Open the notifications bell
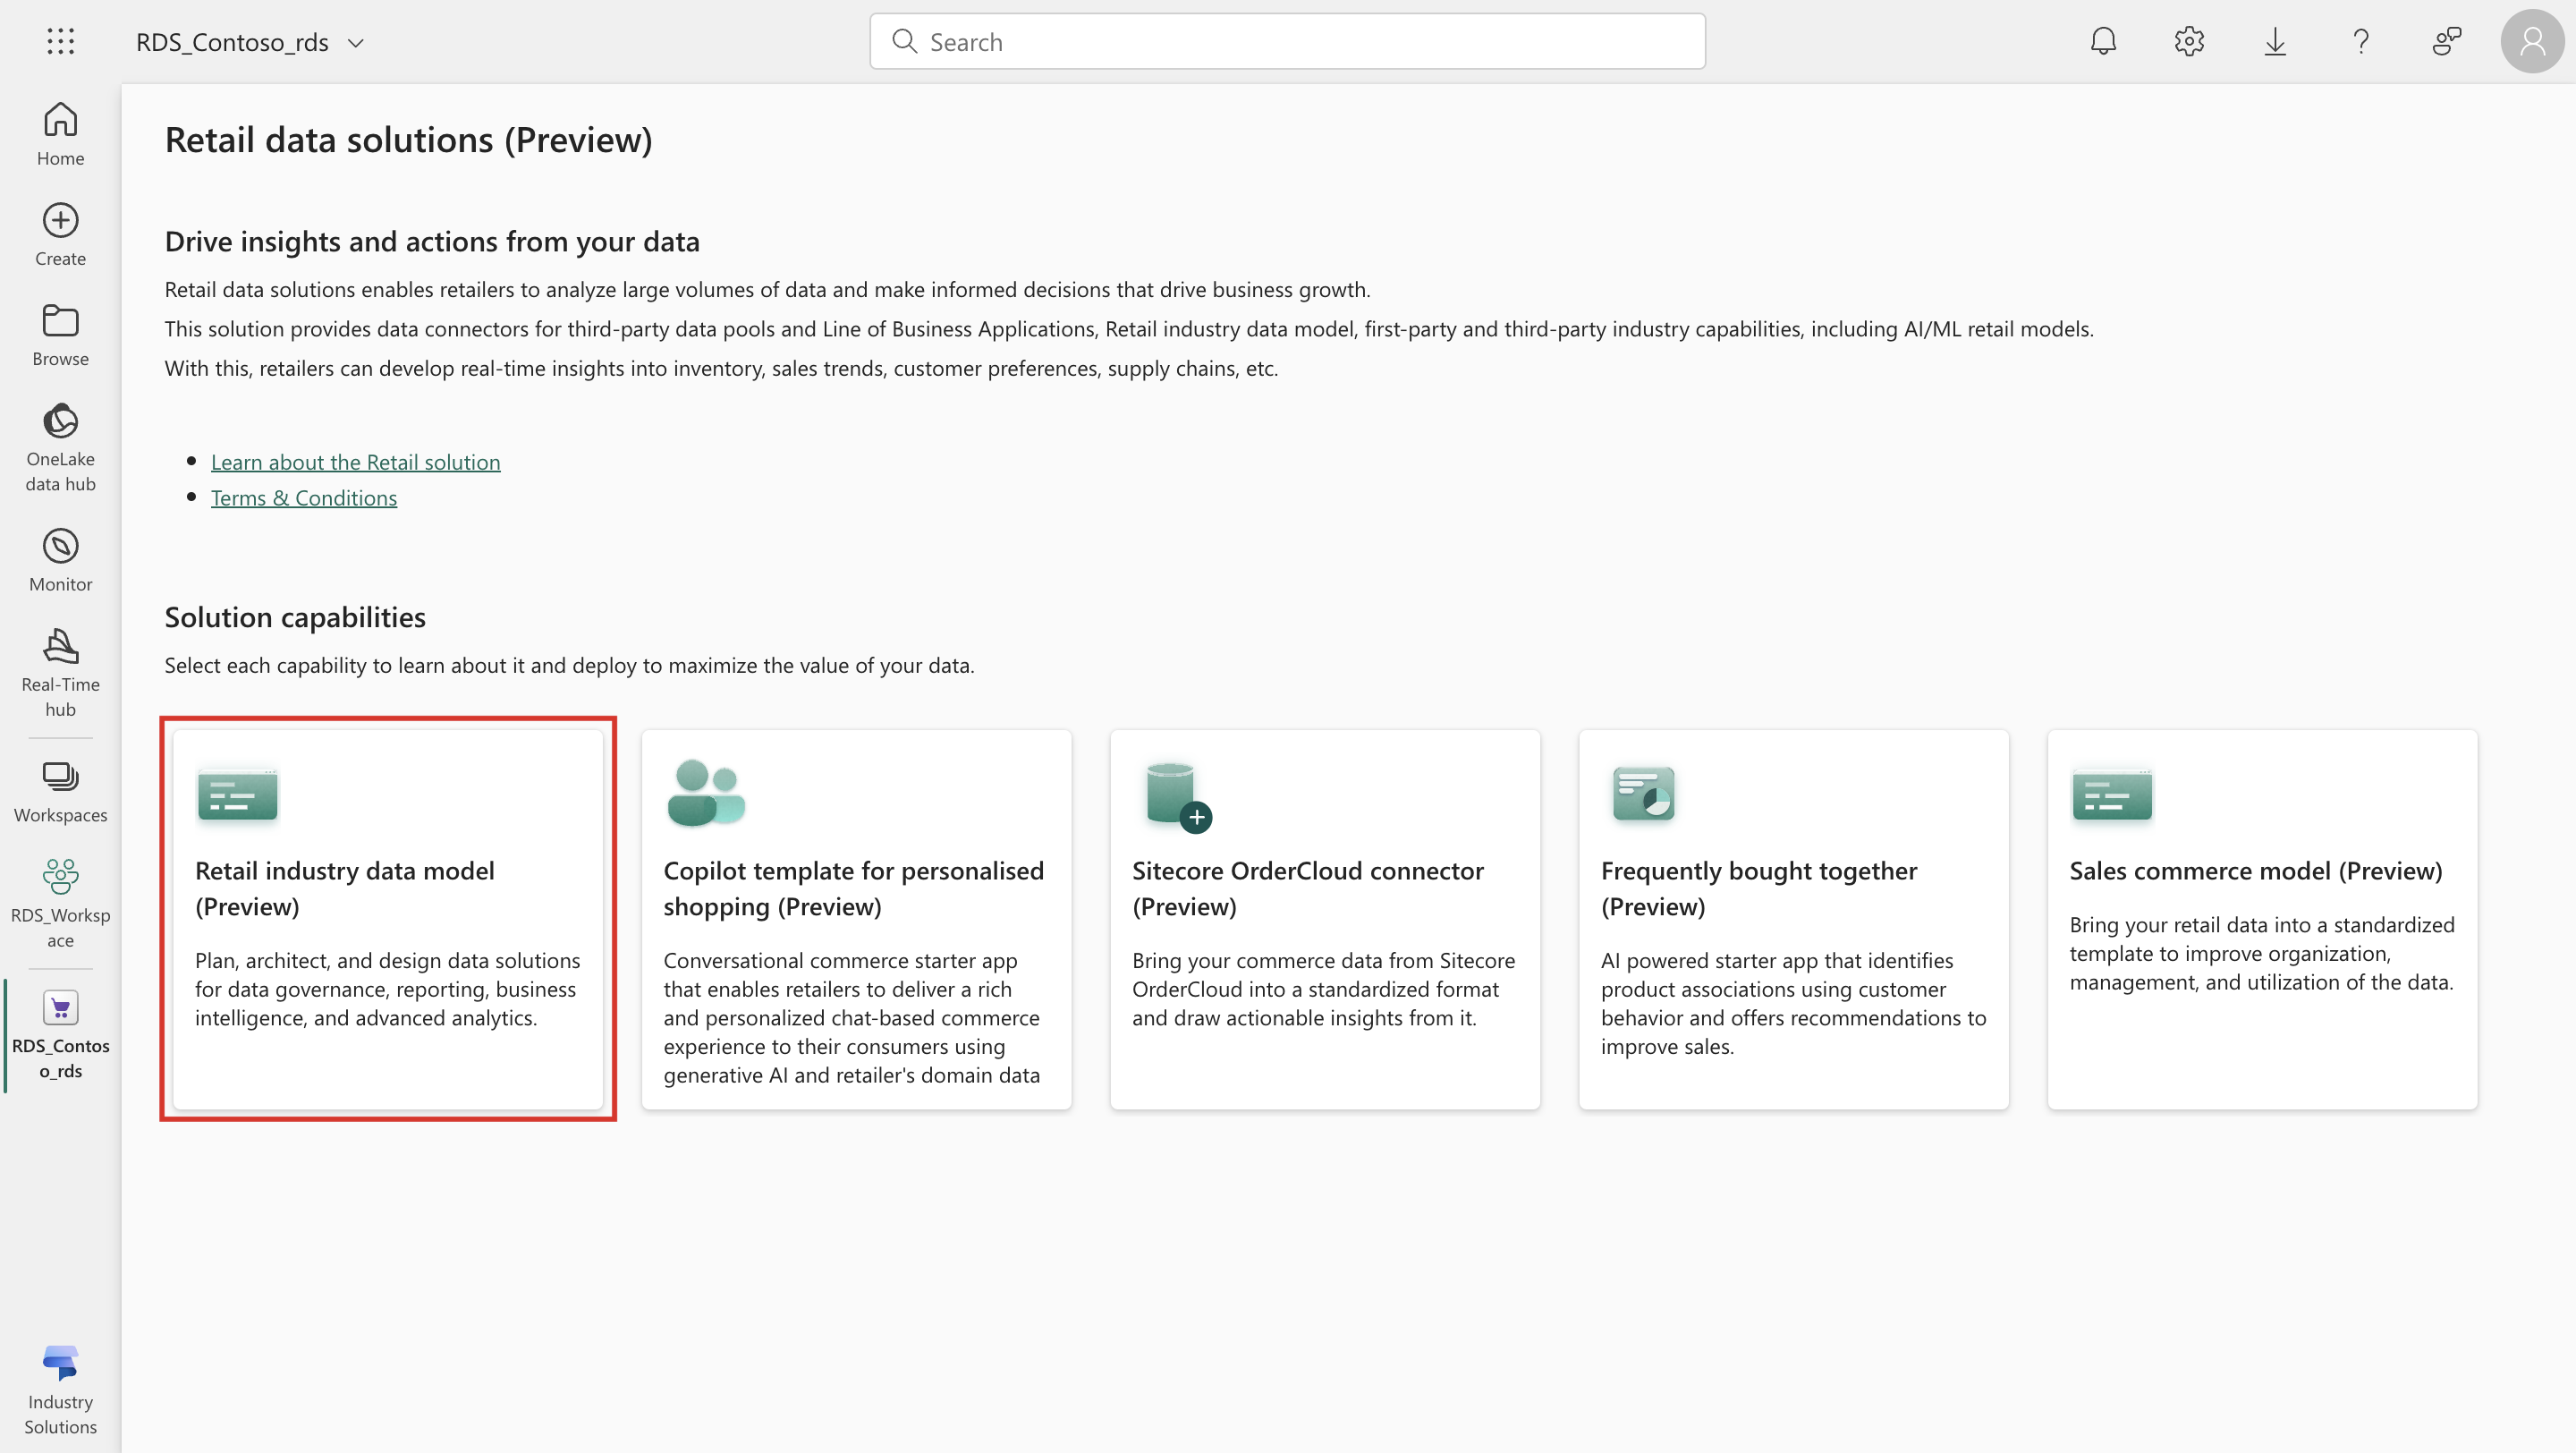Viewport: 2576px width, 1453px height. 2103,41
